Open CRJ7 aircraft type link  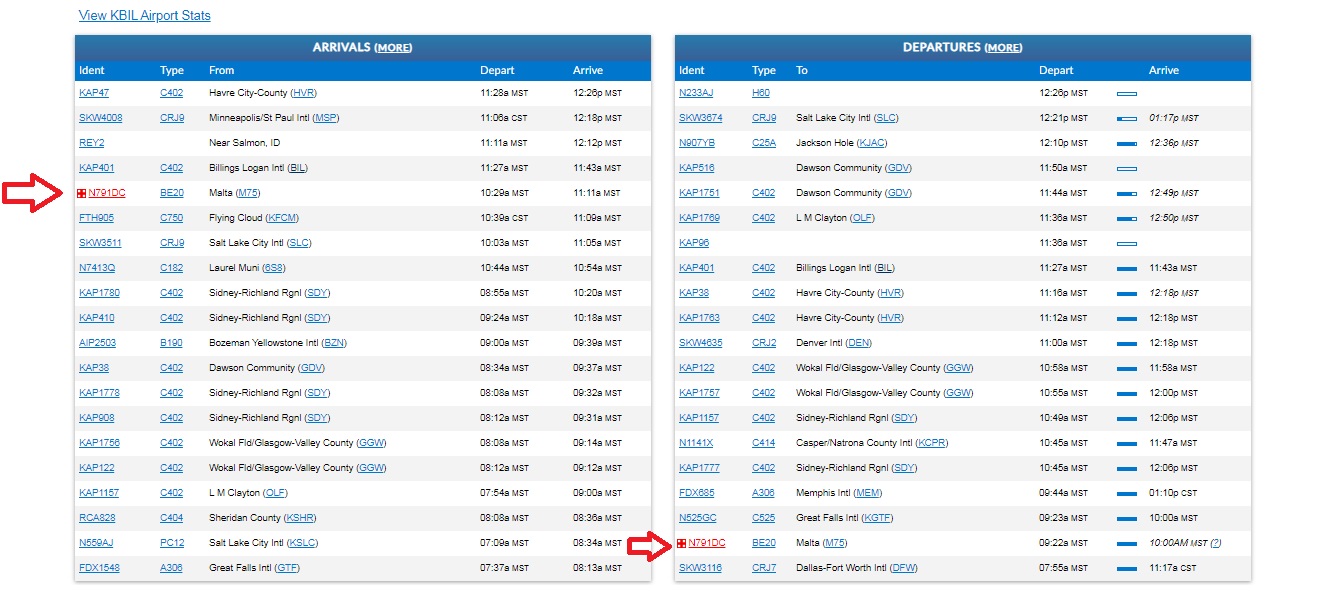[x=764, y=568]
